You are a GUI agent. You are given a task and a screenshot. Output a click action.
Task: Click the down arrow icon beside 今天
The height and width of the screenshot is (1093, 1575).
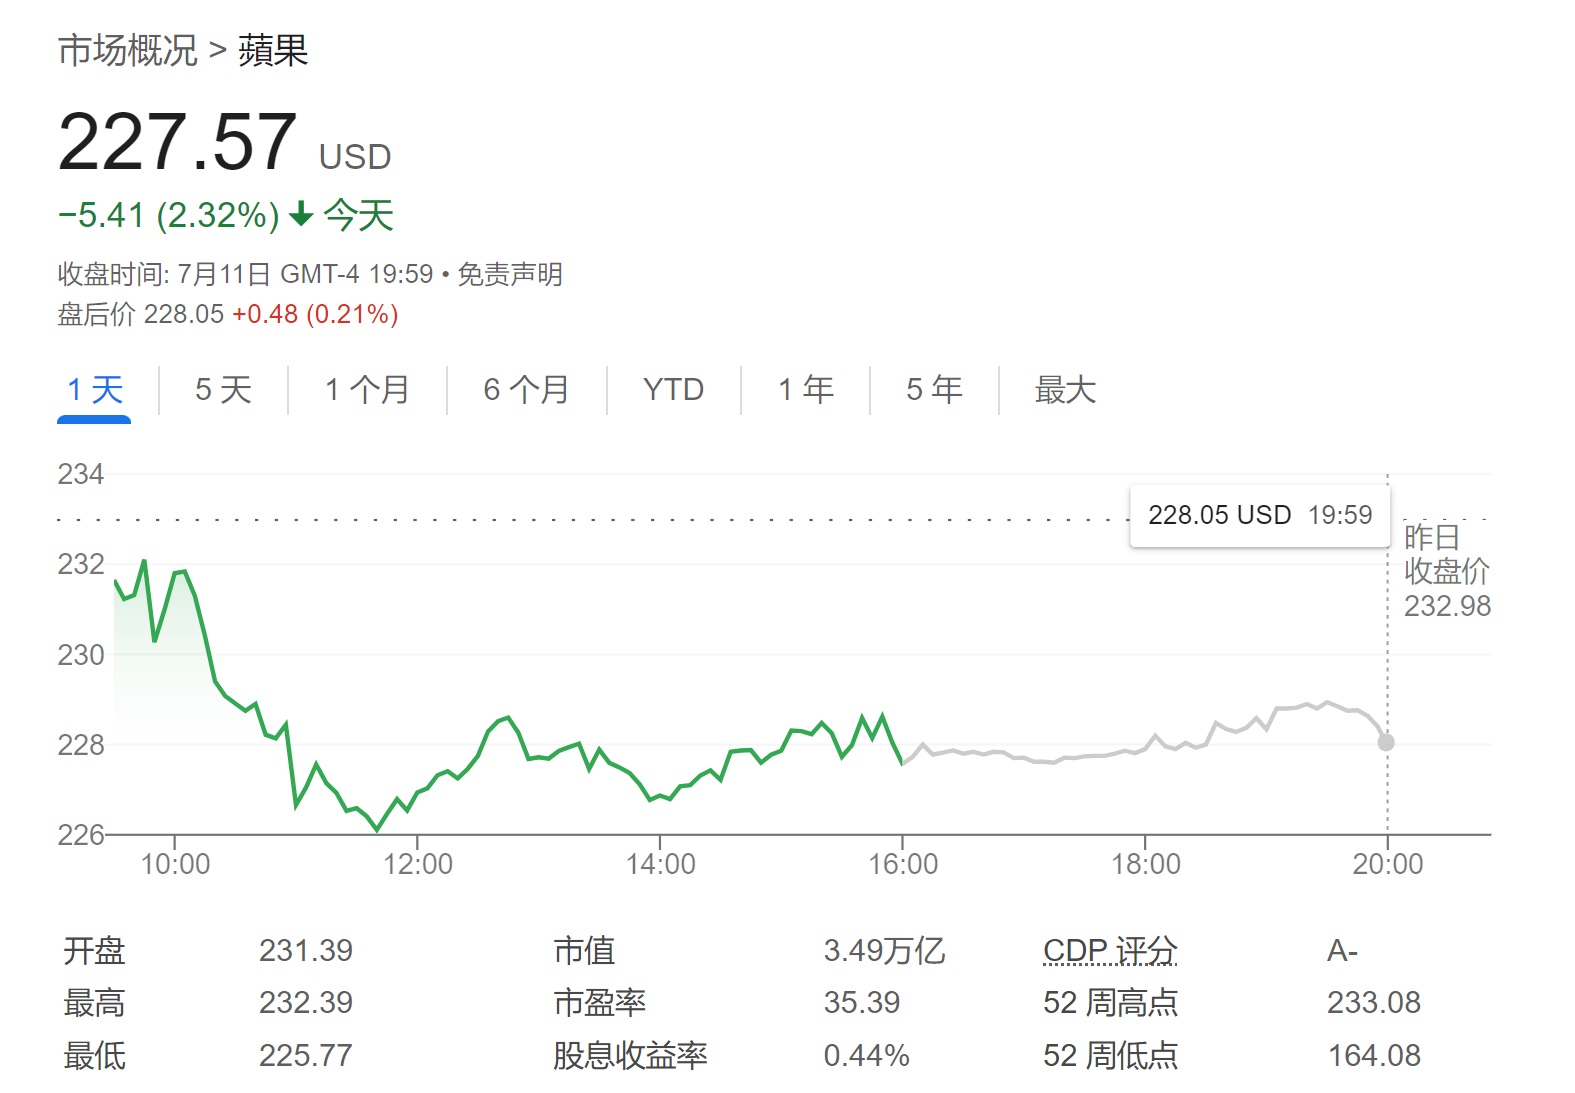coord(301,215)
